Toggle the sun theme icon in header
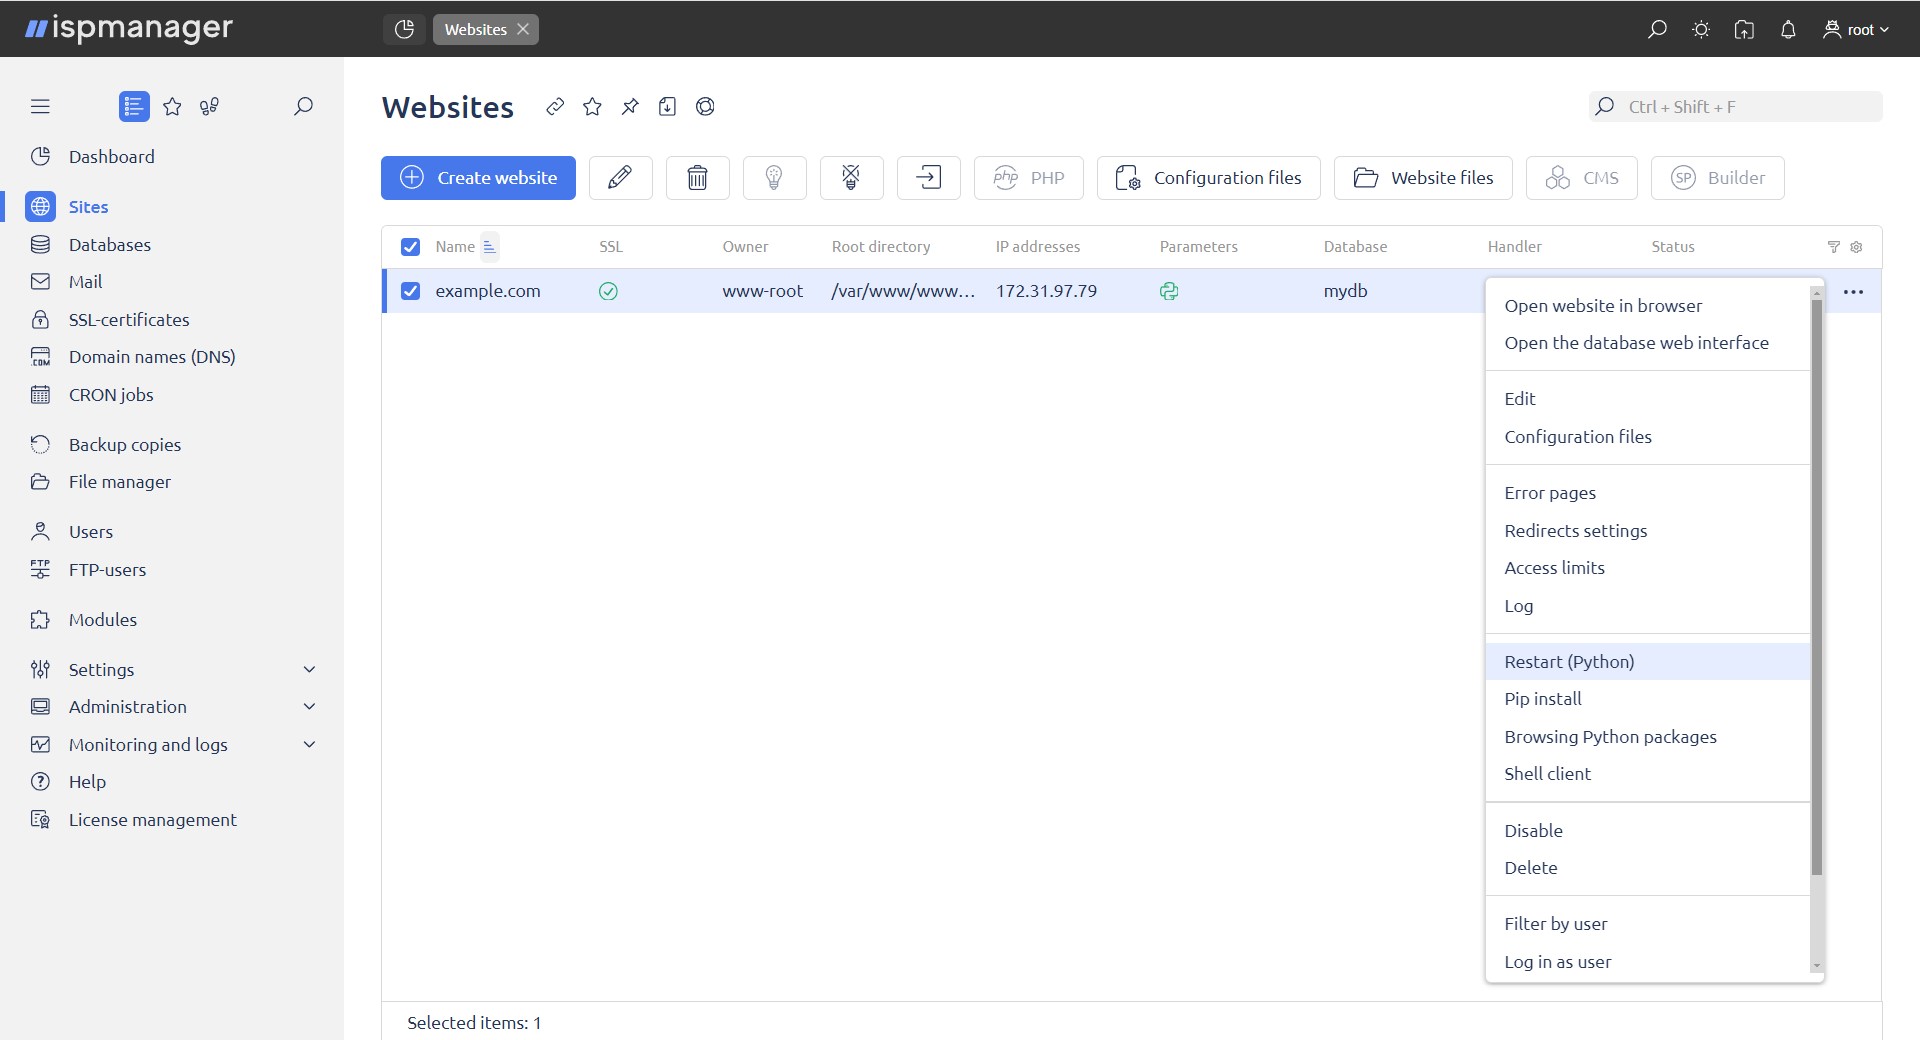This screenshot has width=1920, height=1040. 1700,29
